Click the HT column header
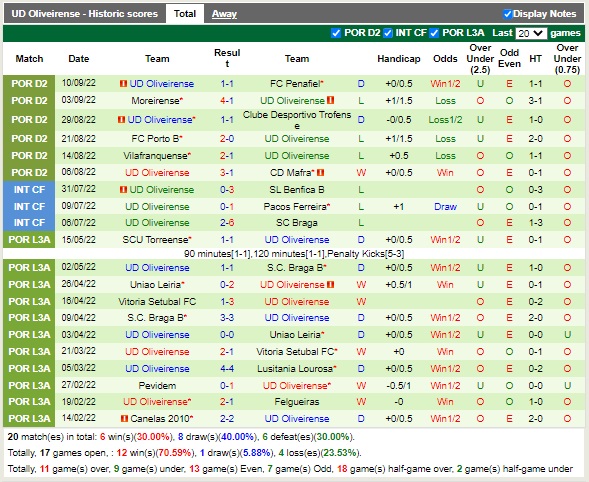 click(535, 59)
